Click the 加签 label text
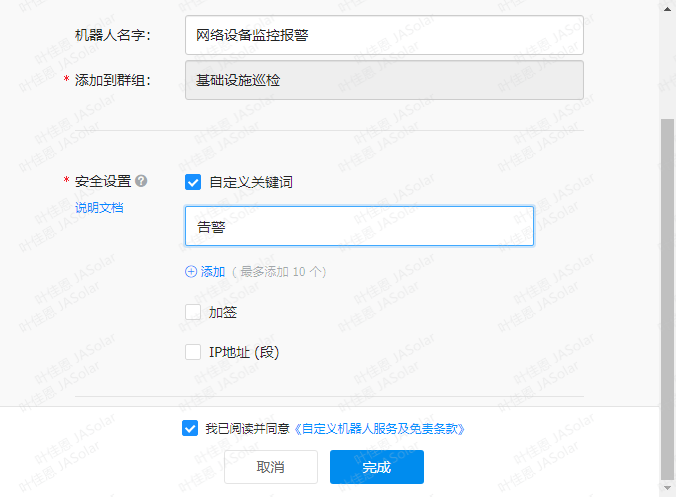 click(x=223, y=312)
